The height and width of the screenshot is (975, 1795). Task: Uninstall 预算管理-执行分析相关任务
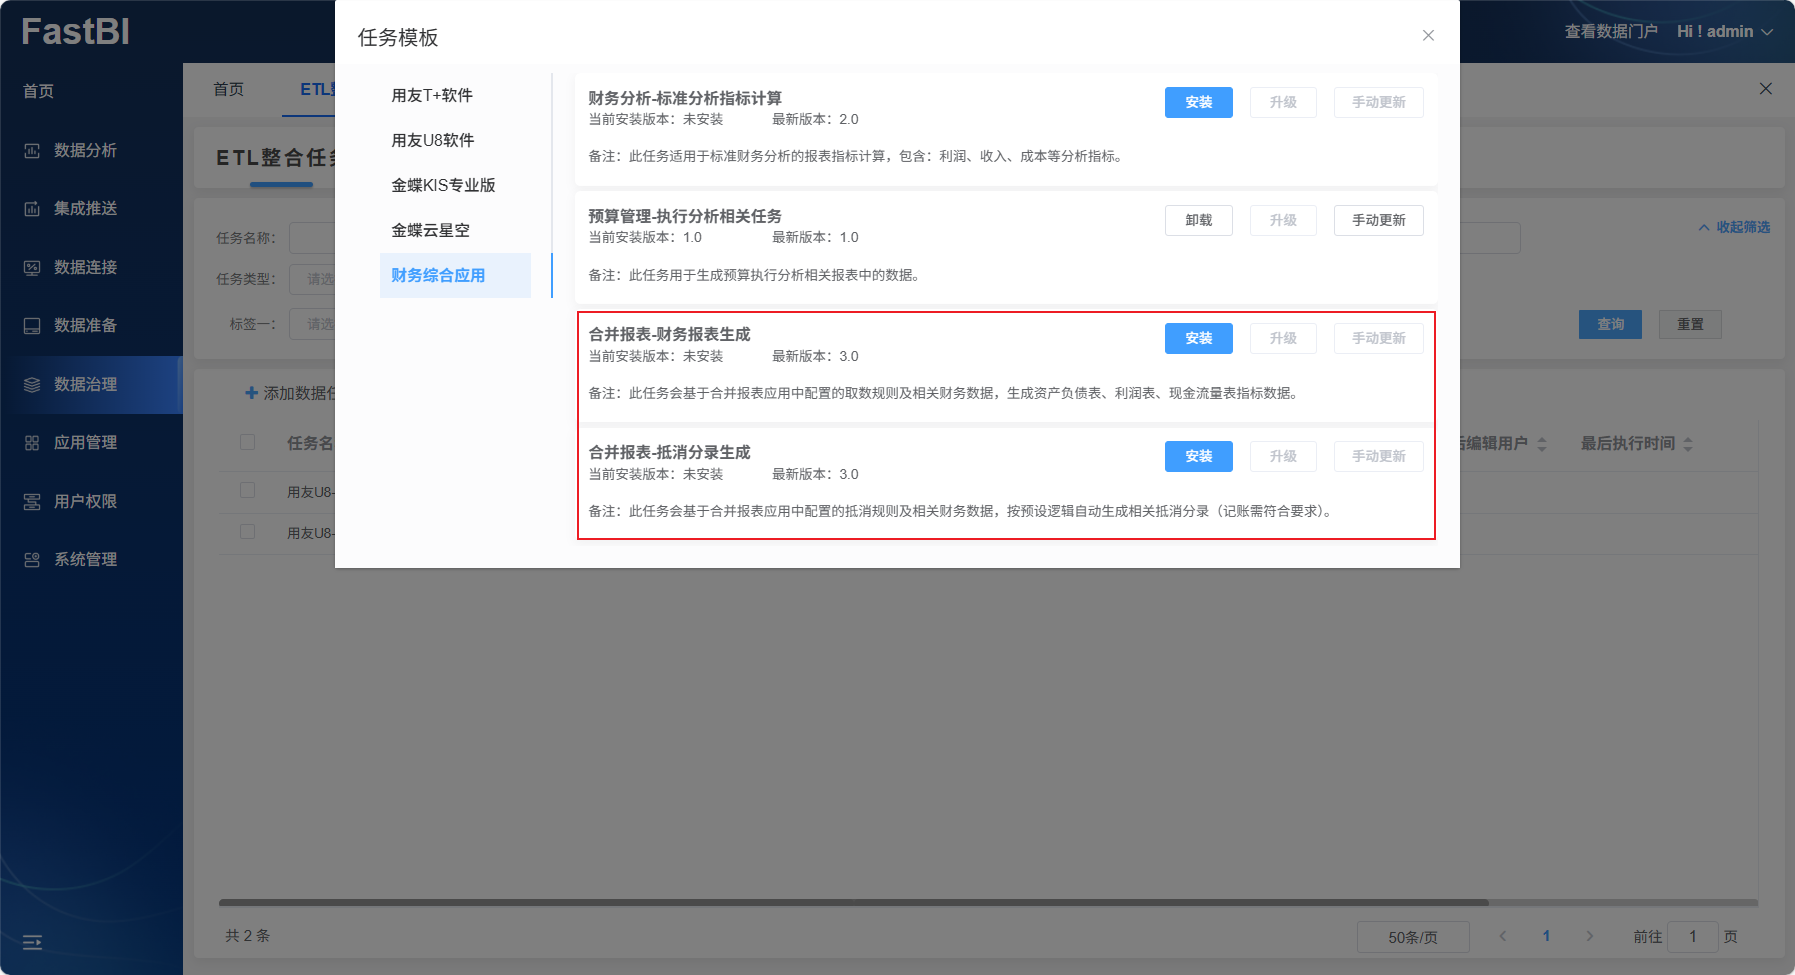coord(1198,221)
